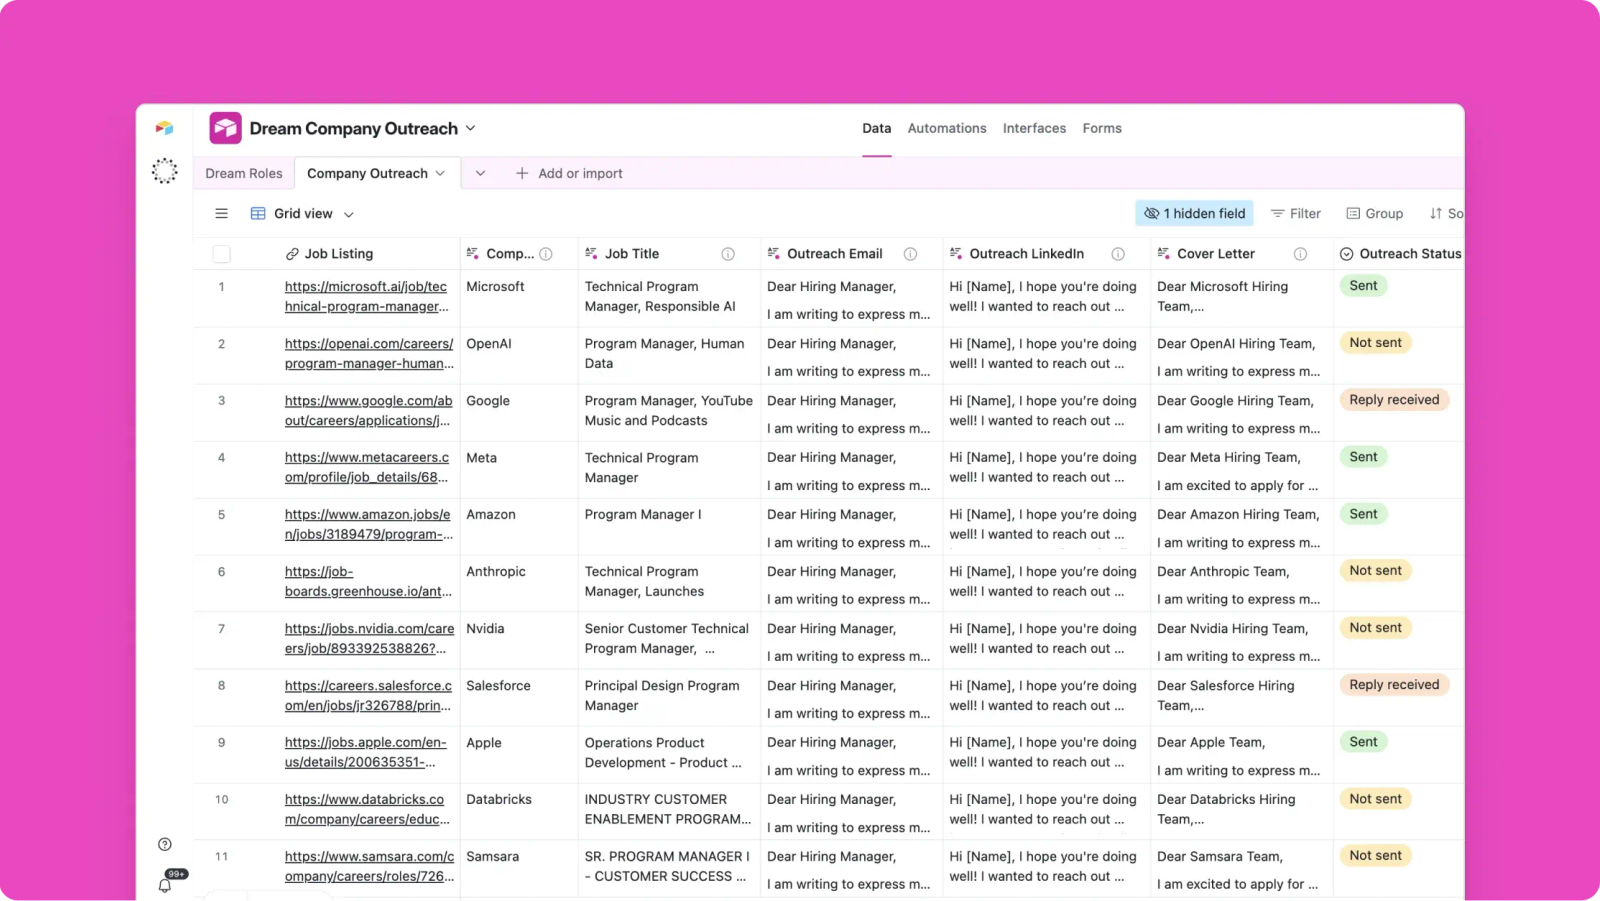Viewport: 1600px width, 901px height.
Task: Select Nvidia row Outreach LinkedIn cell
Action: [1046, 640]
